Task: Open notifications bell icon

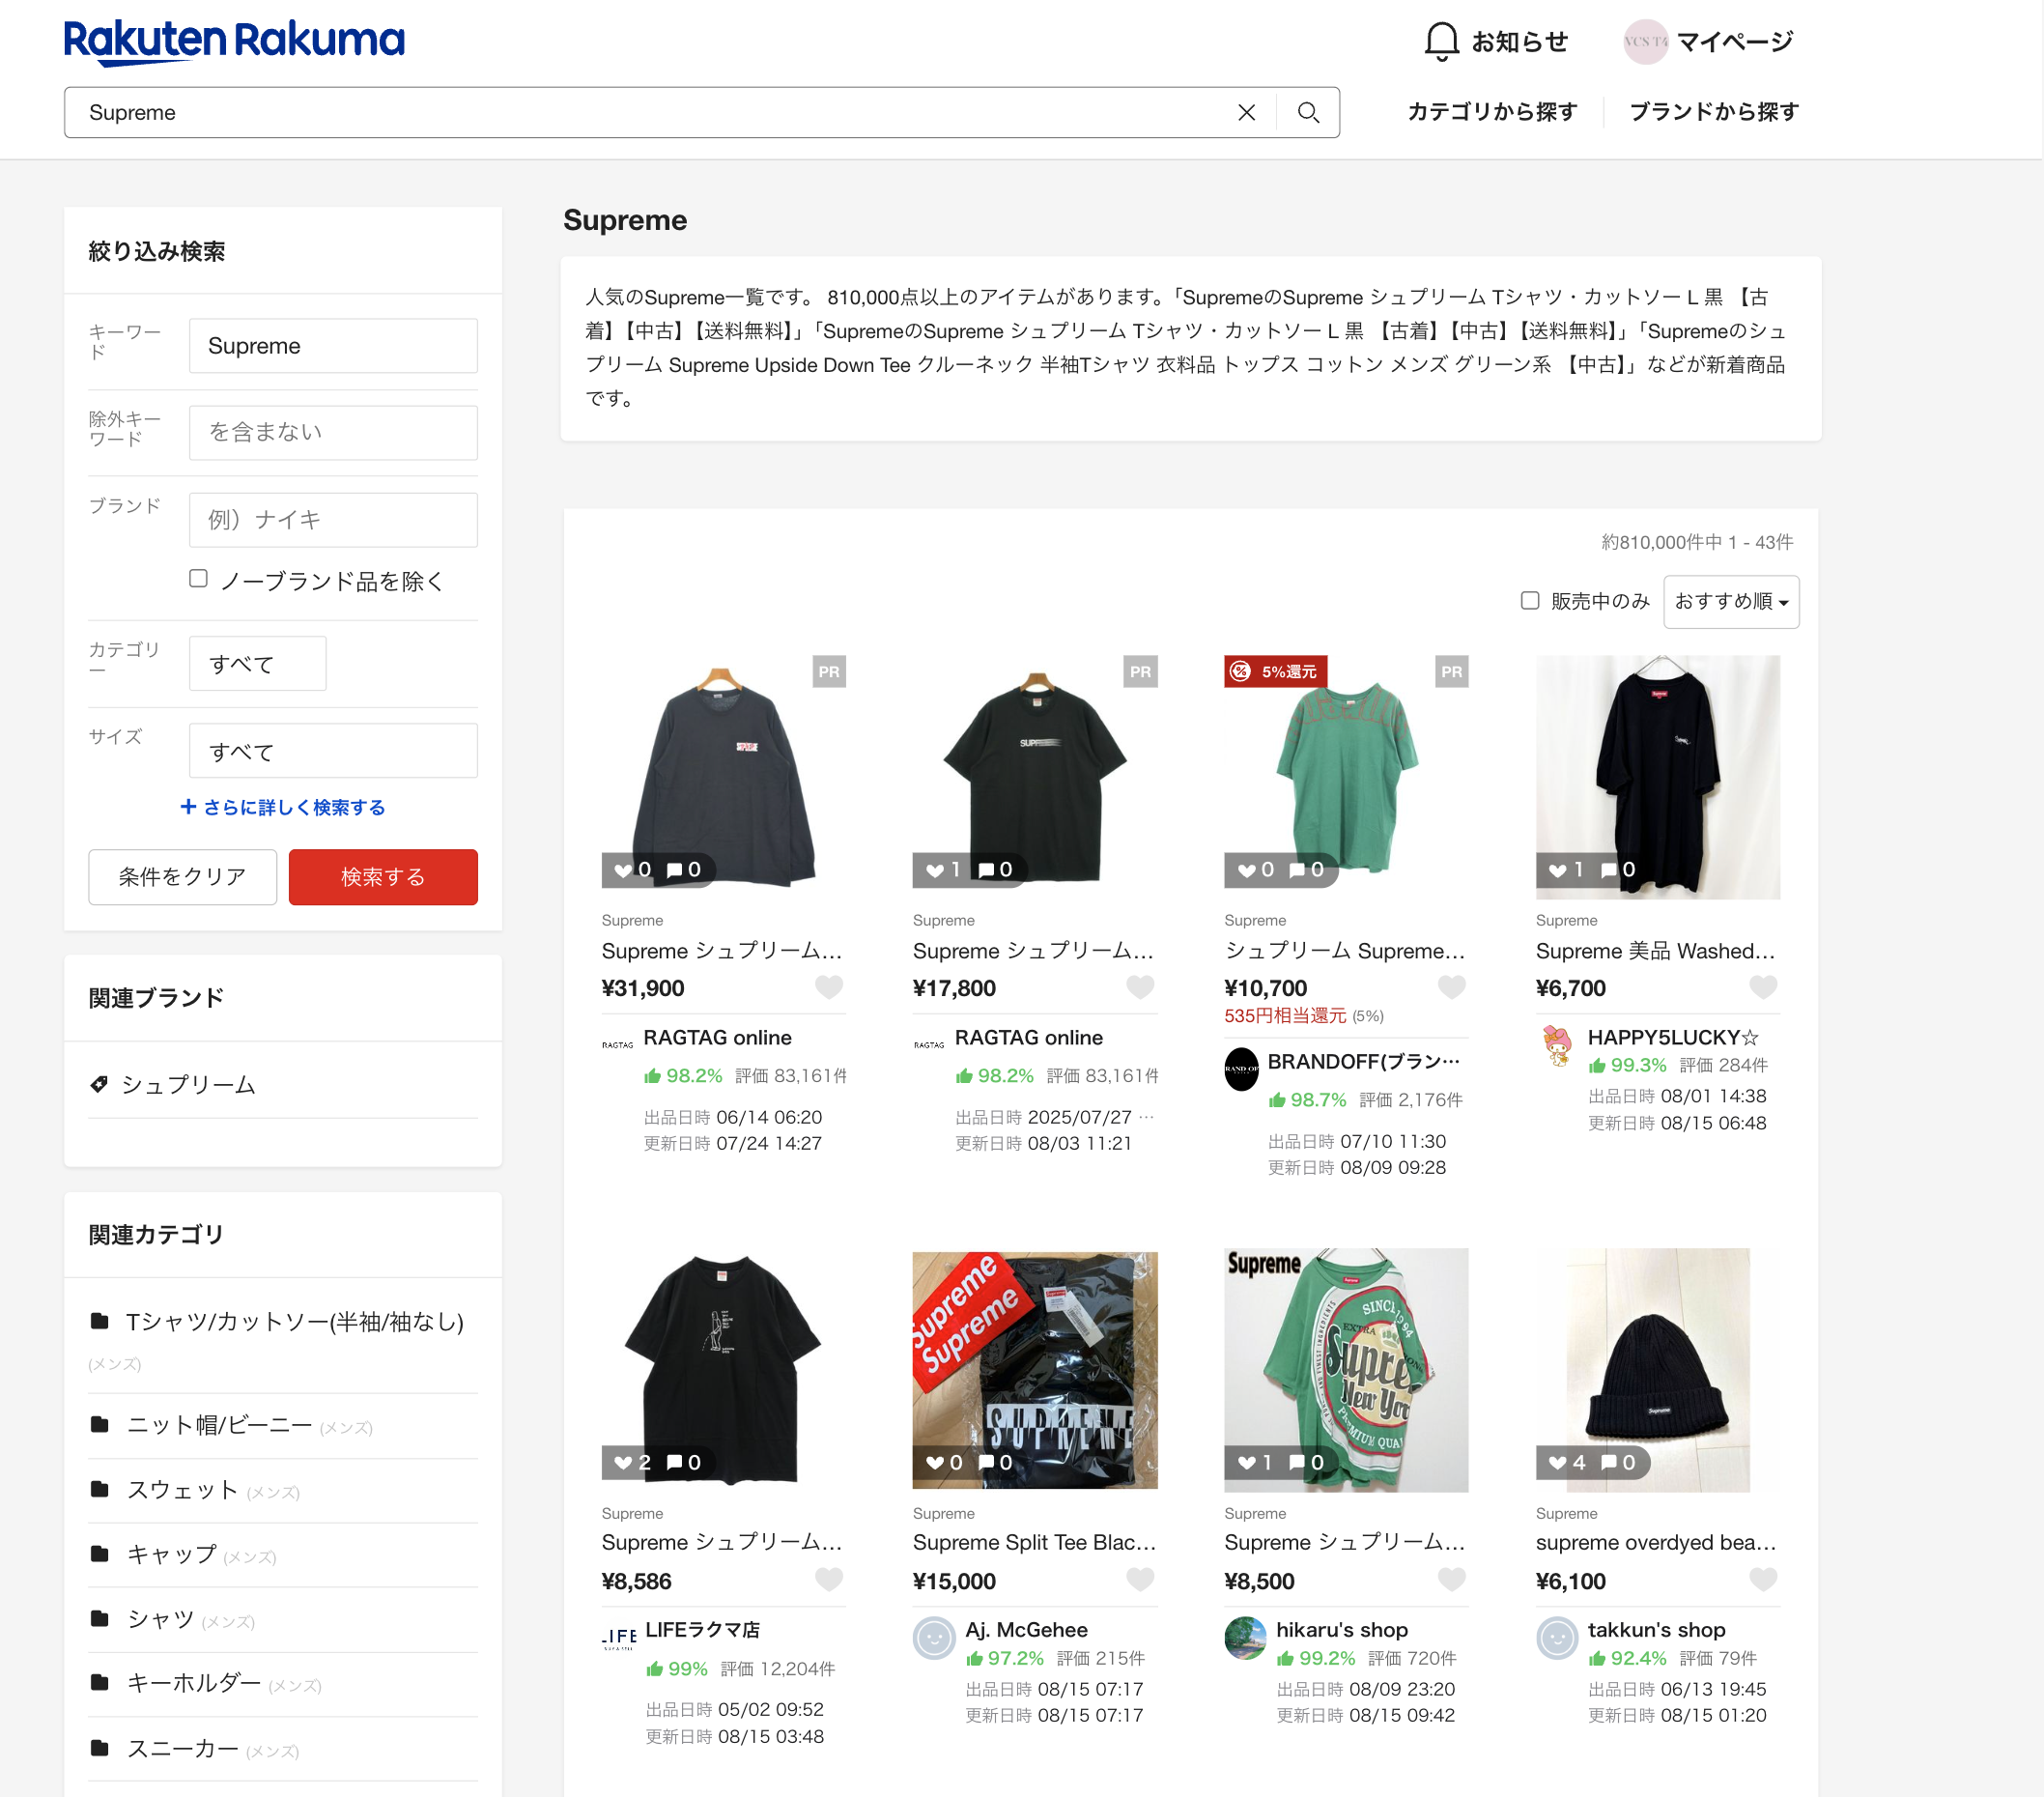Action: tap(1441, 41)
